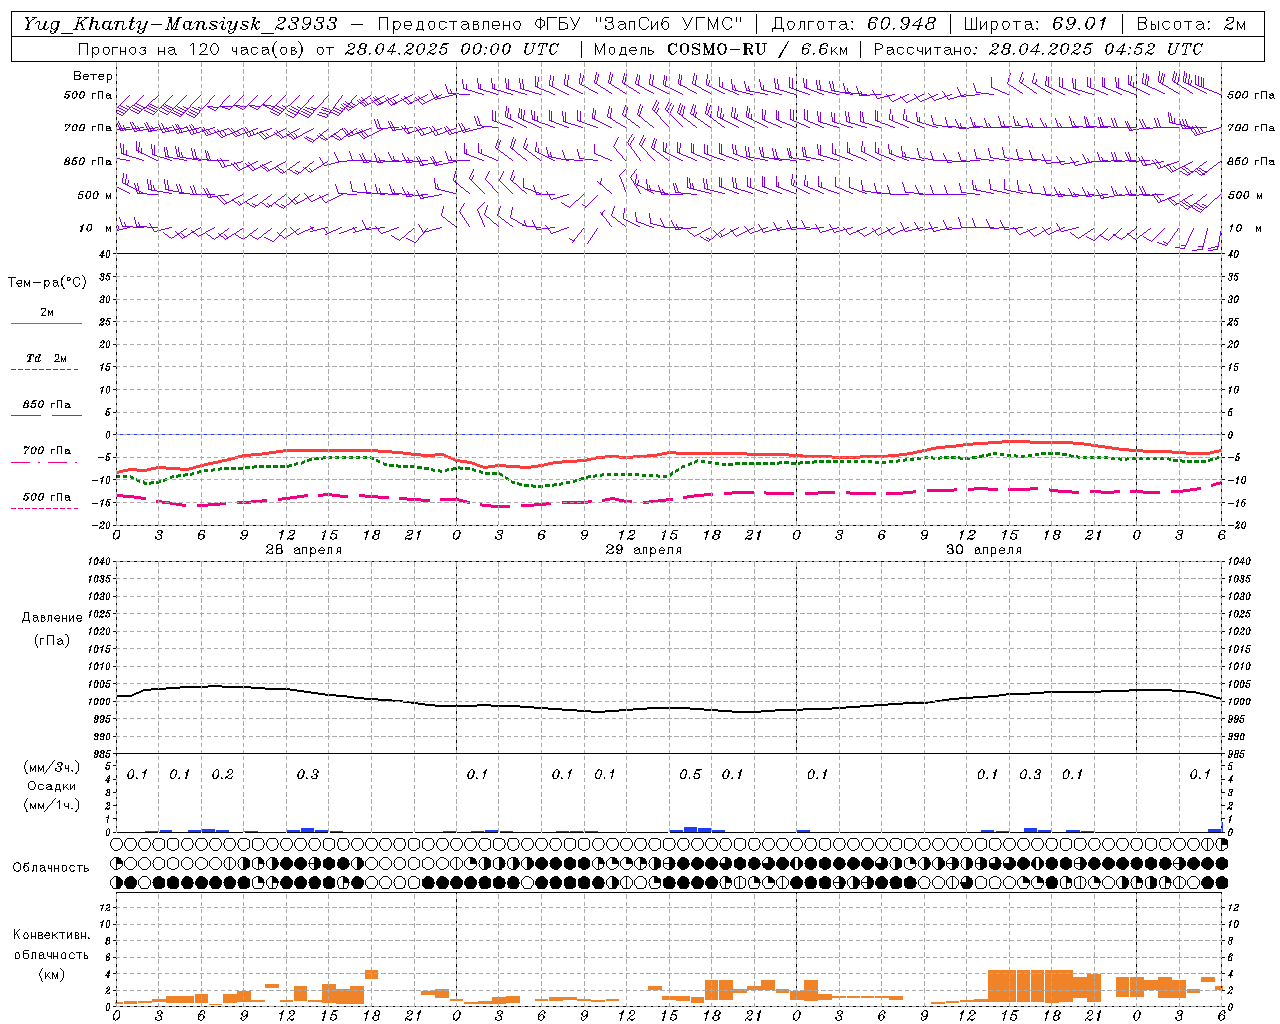Click the Модель COSMO-RU / 6.6км label

720,49
